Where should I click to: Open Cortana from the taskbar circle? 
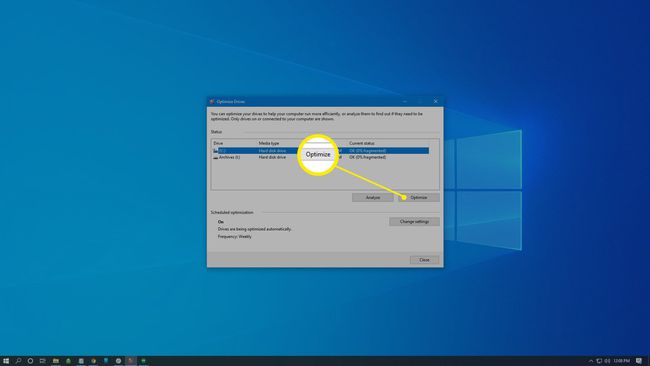[30, 361]
